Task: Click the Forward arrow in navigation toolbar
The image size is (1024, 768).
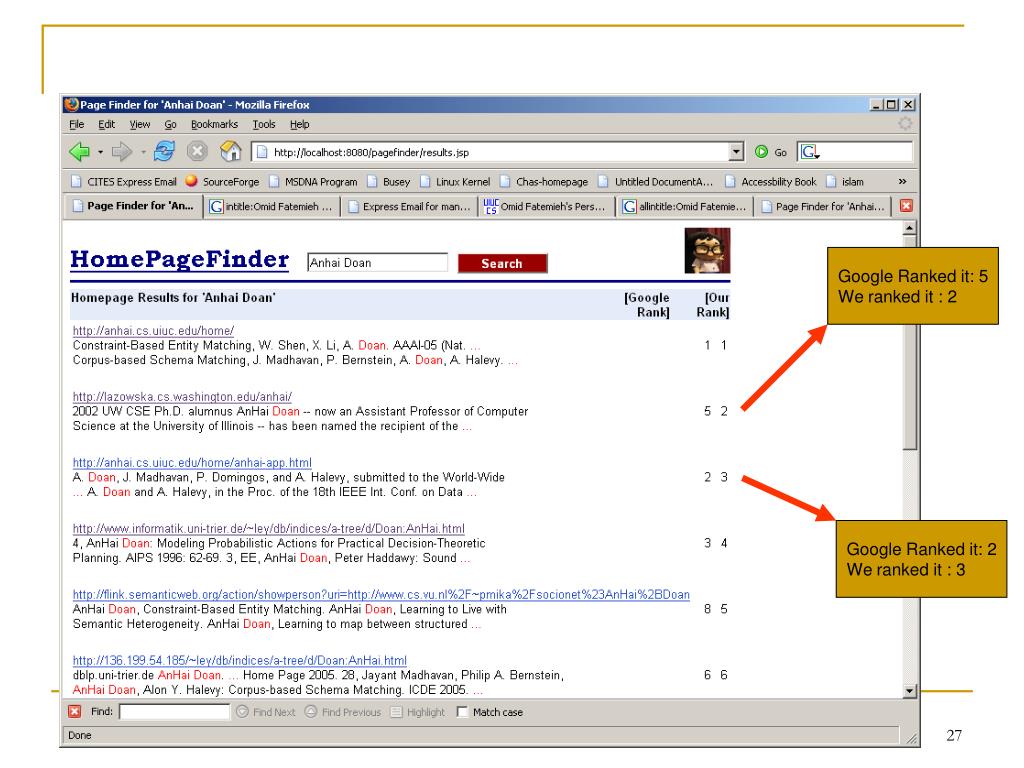Action: pyautogui.click(x=121, y=152)
